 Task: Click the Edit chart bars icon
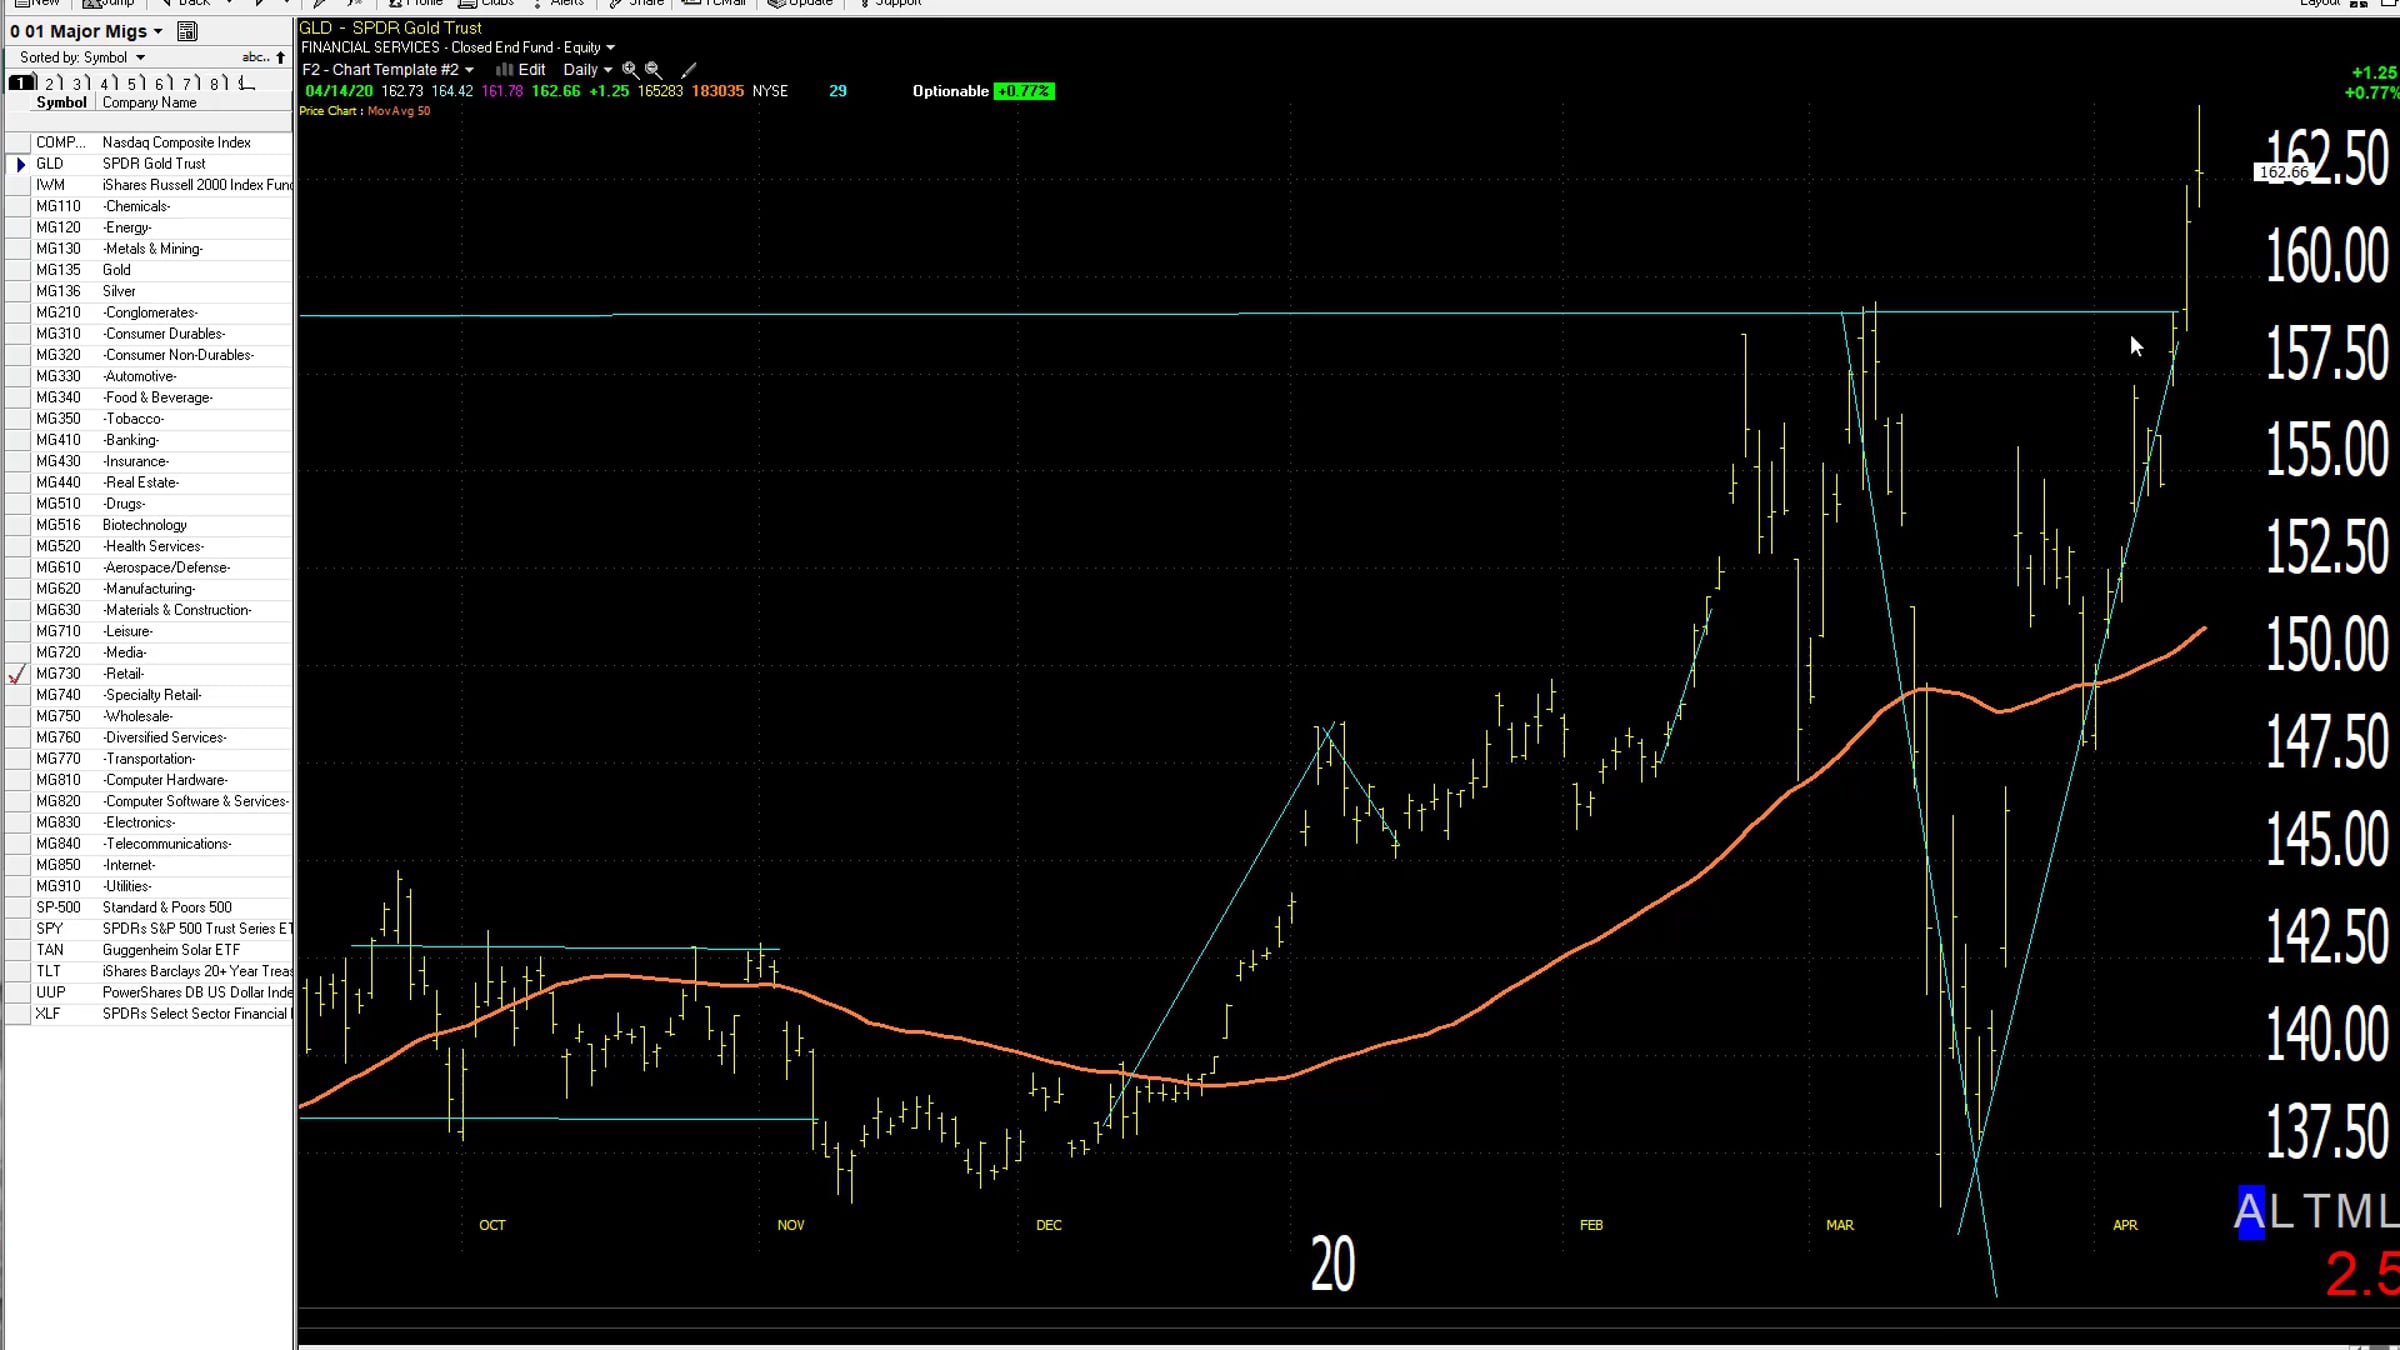(x=504, y=70)
